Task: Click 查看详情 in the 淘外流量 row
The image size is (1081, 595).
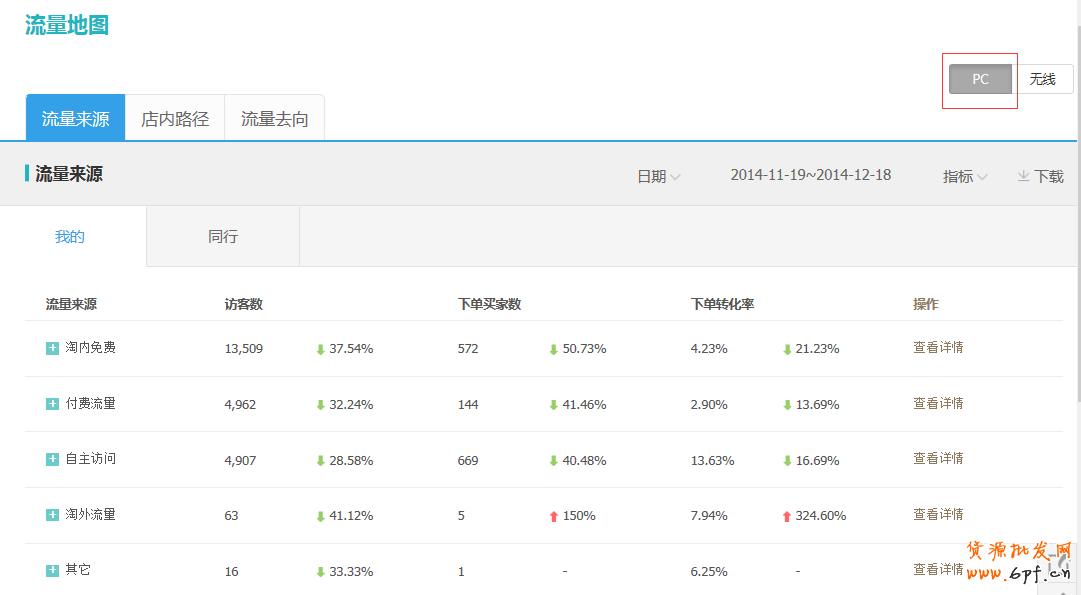Action: 938,515
